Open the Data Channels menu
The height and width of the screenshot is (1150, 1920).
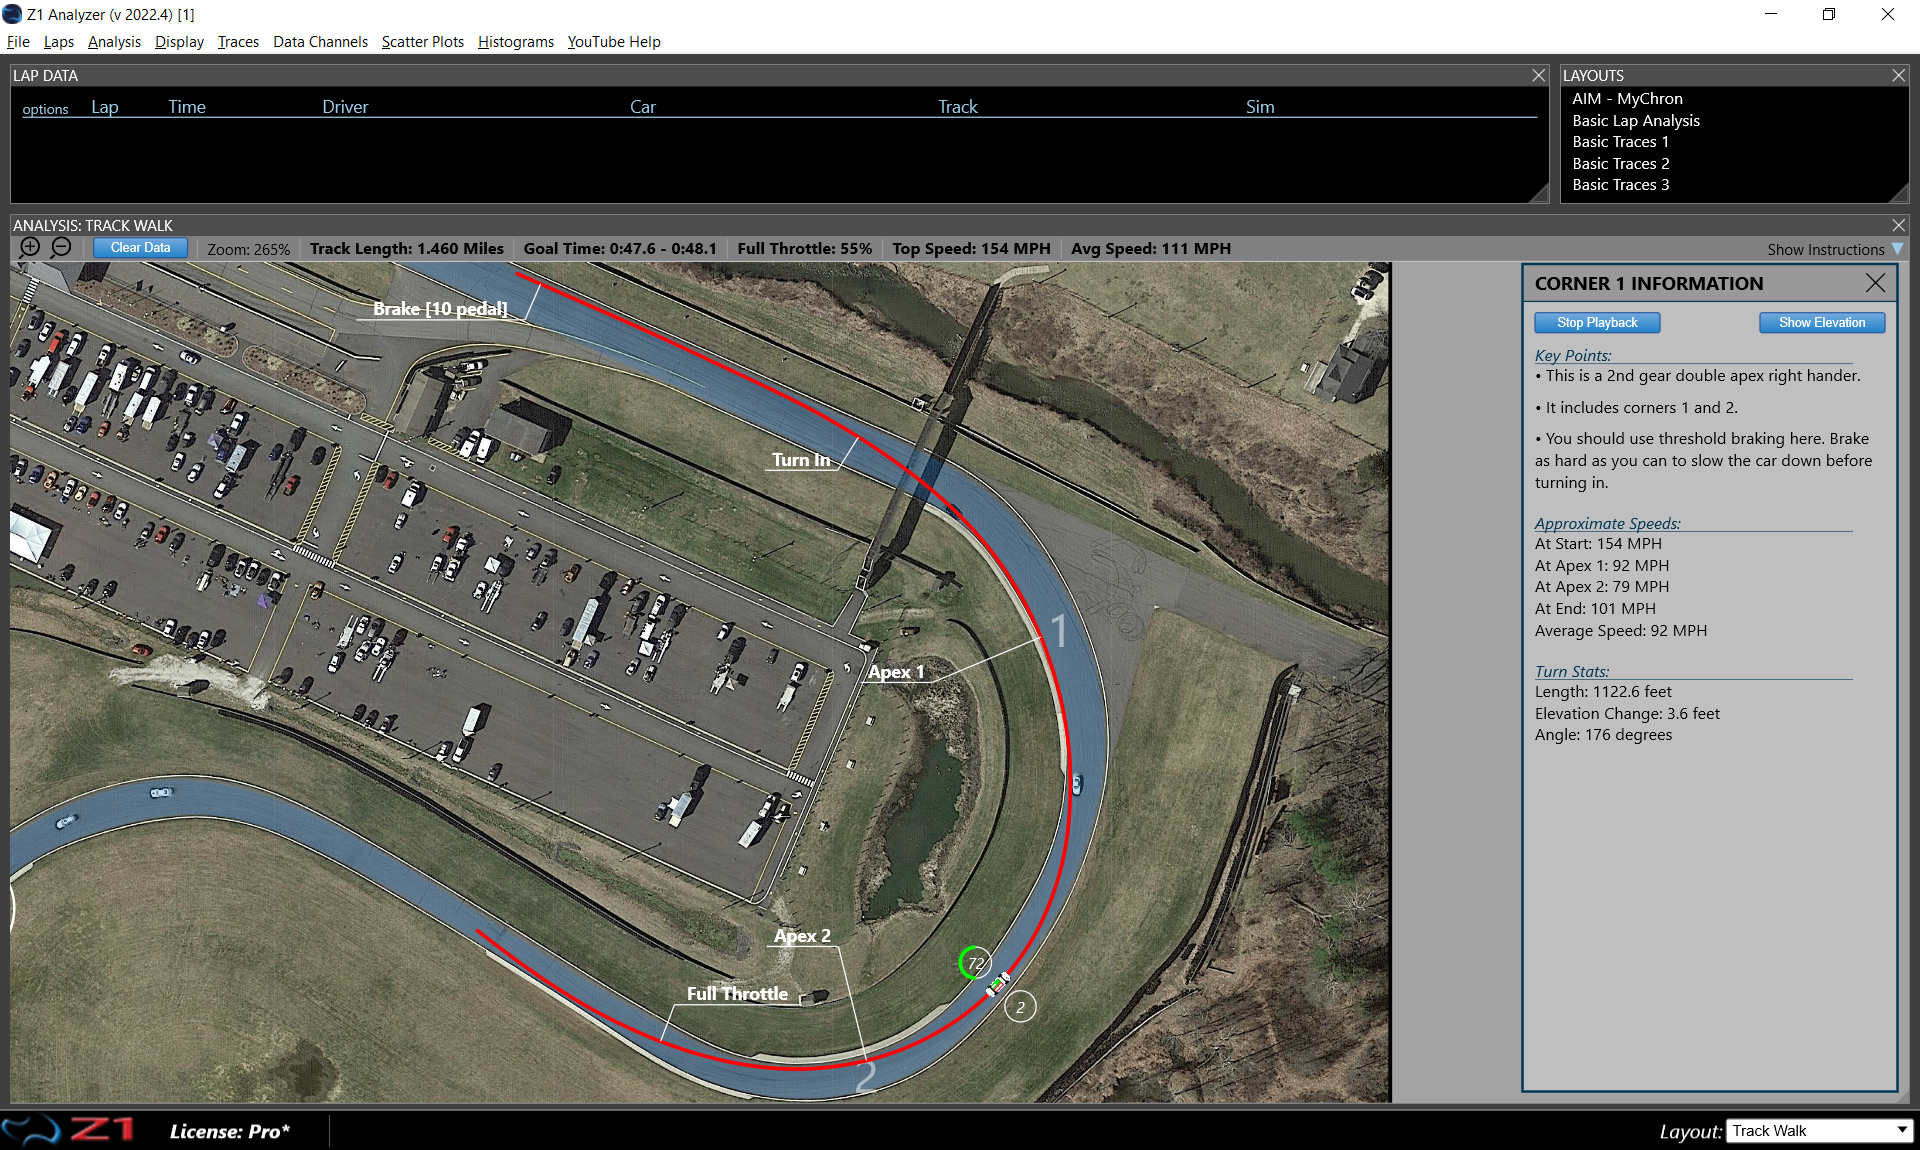[x=320, y=42]
